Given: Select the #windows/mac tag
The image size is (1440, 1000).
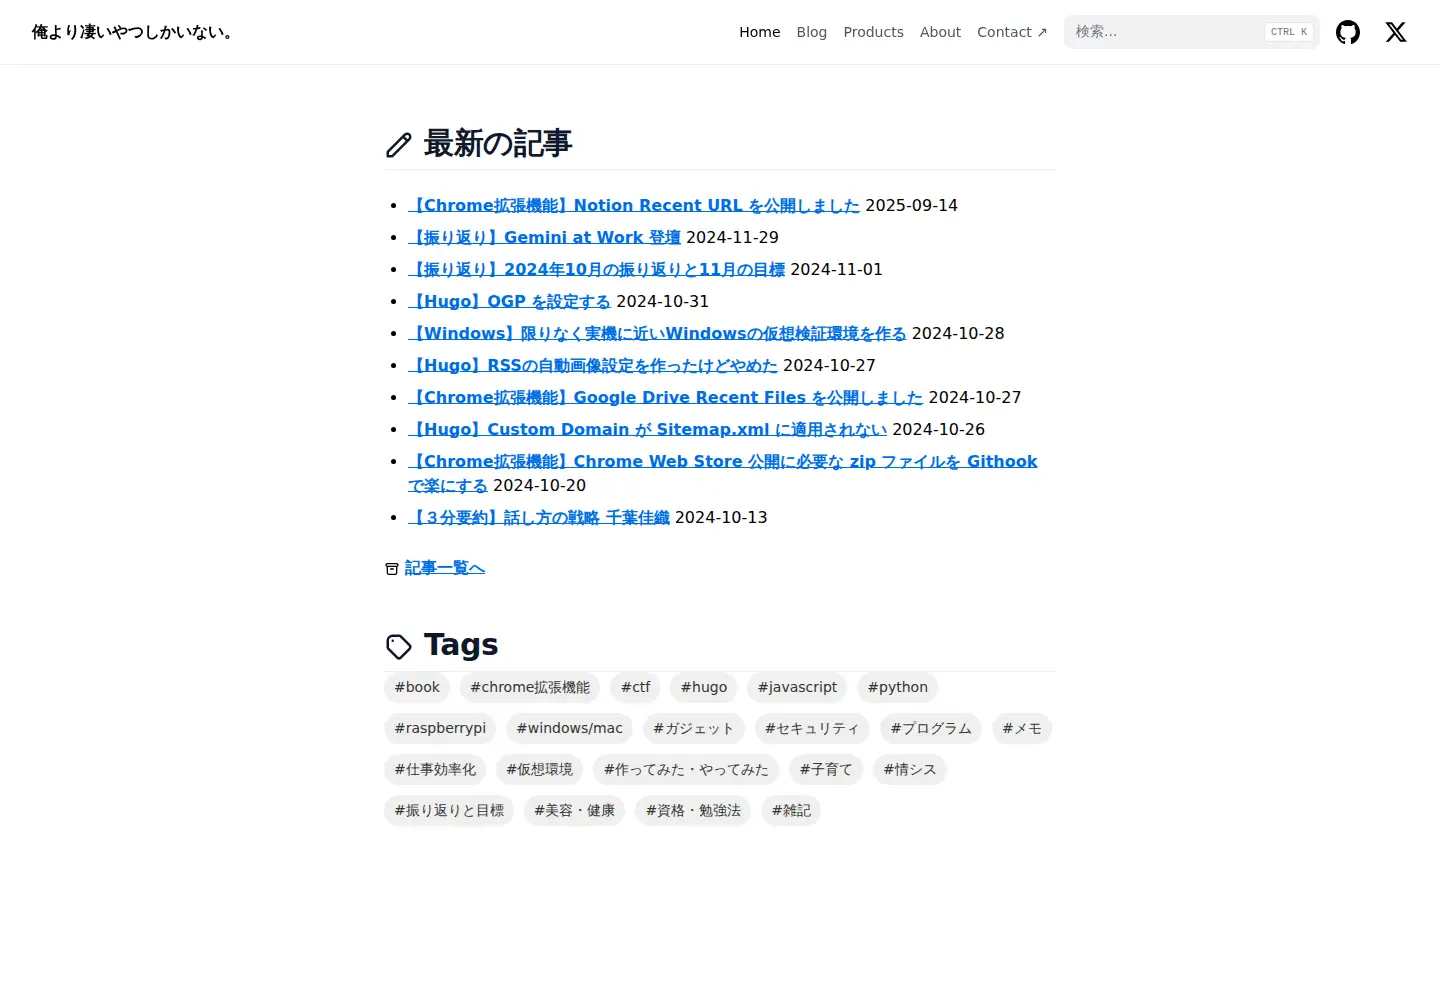Looking at the screenshot, I should point(569,728).
